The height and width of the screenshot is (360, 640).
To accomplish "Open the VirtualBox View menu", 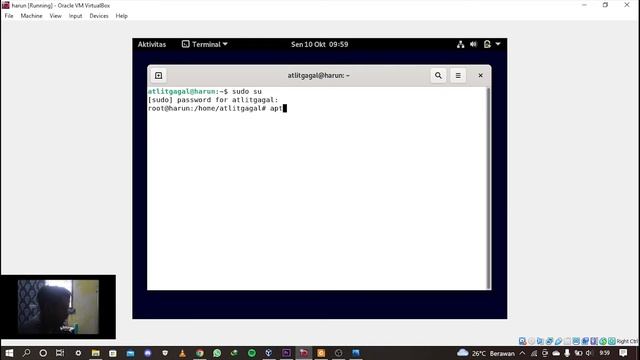I will point(56,16).
